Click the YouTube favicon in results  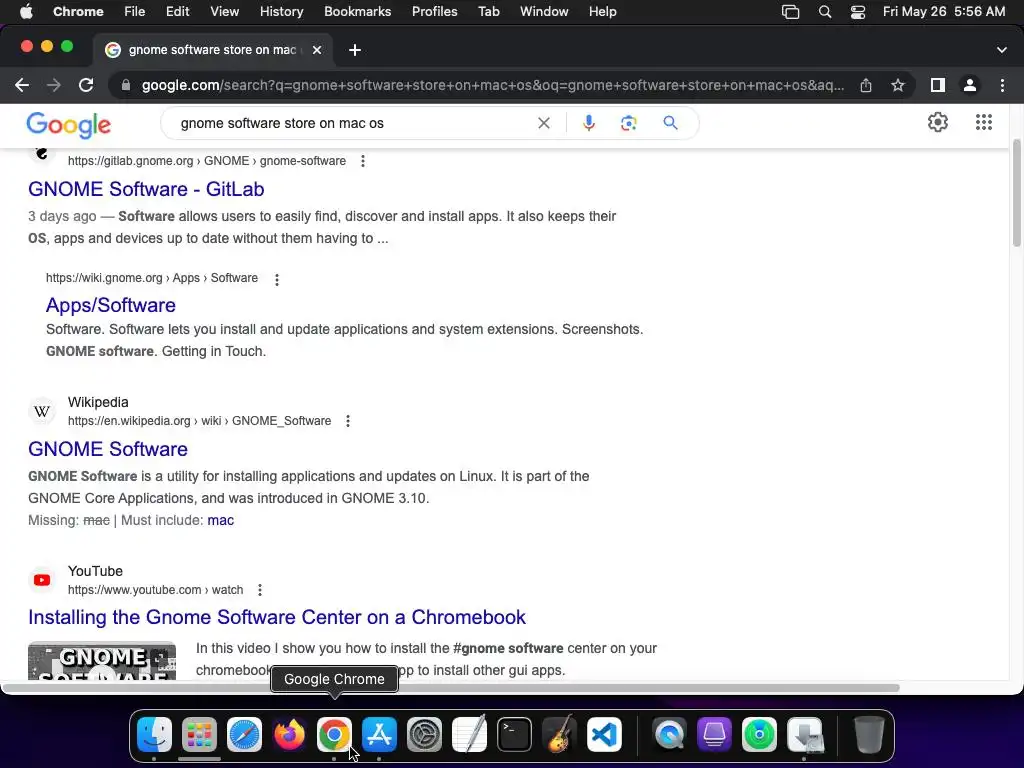(x=42, y=580)
